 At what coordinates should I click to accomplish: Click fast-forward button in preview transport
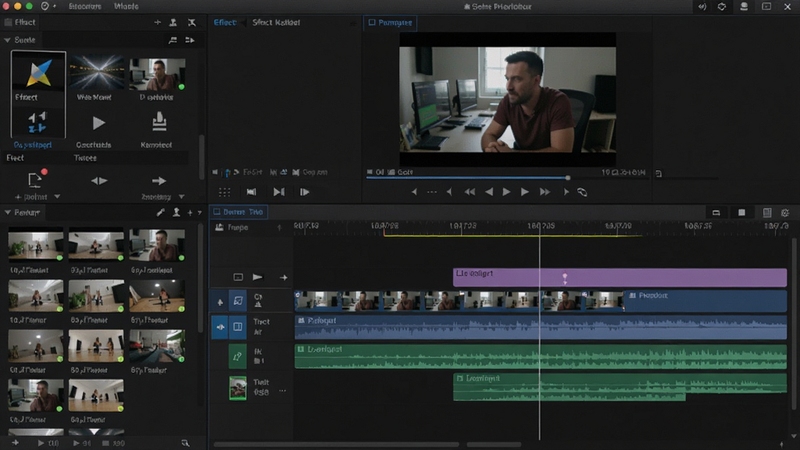[545, 192]
